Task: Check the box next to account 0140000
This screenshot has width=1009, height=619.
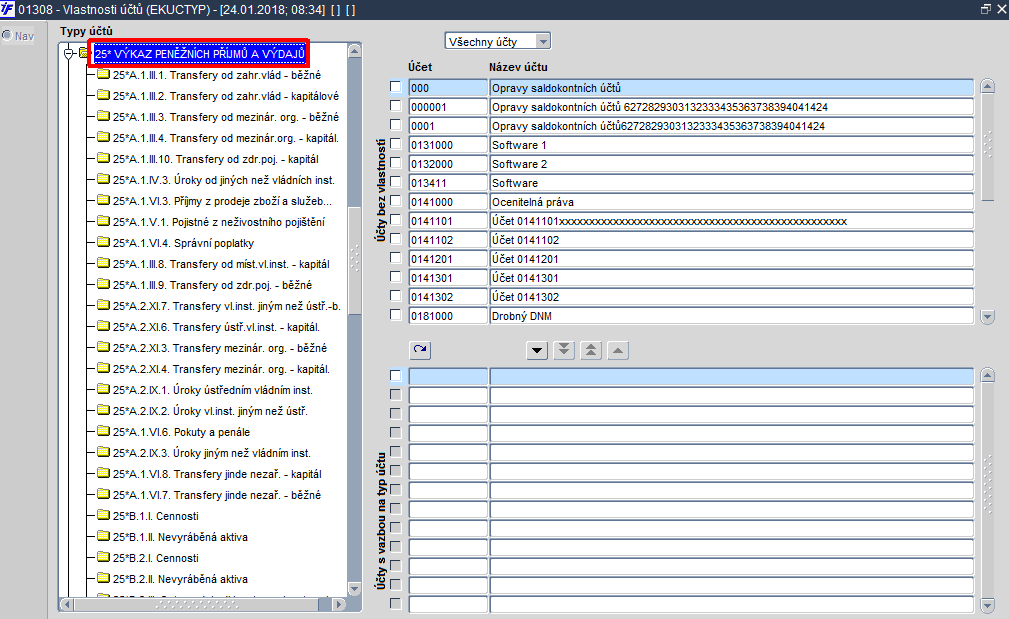Action: 395,202
